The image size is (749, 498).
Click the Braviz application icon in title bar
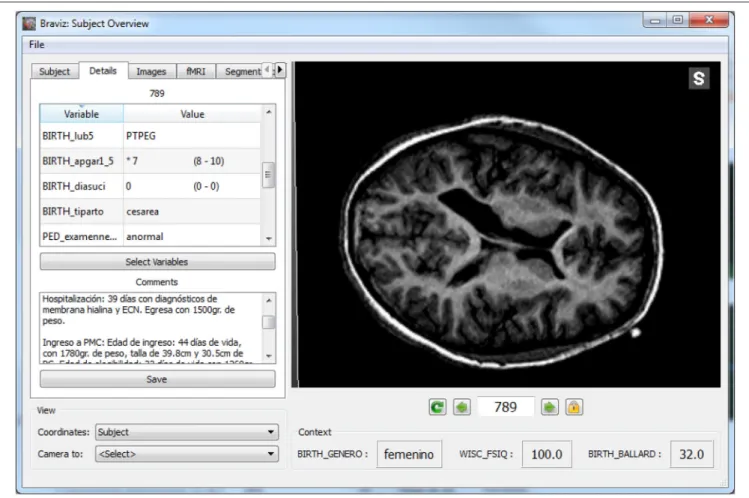[29, 23]
